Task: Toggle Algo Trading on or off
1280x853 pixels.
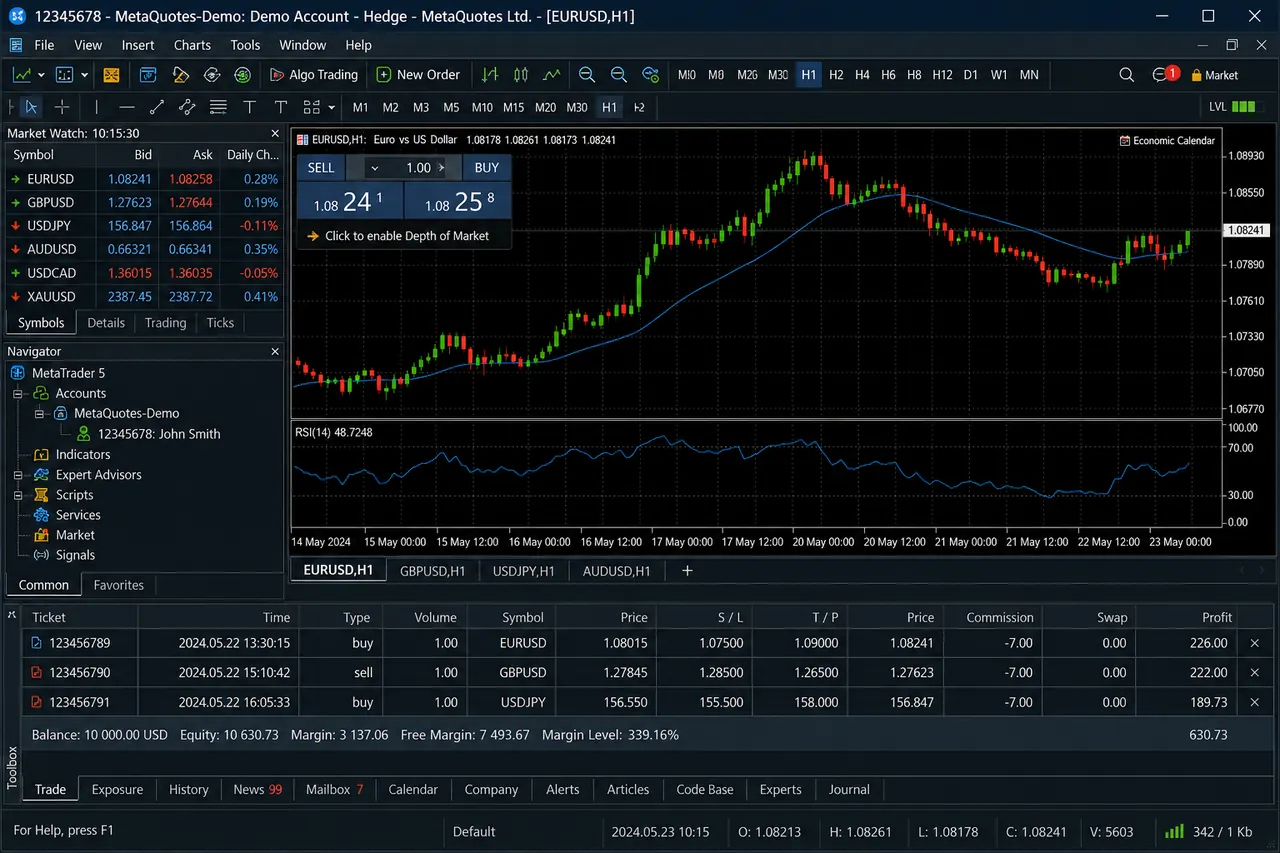Action: pyautogui.click(x=314, y=75)
